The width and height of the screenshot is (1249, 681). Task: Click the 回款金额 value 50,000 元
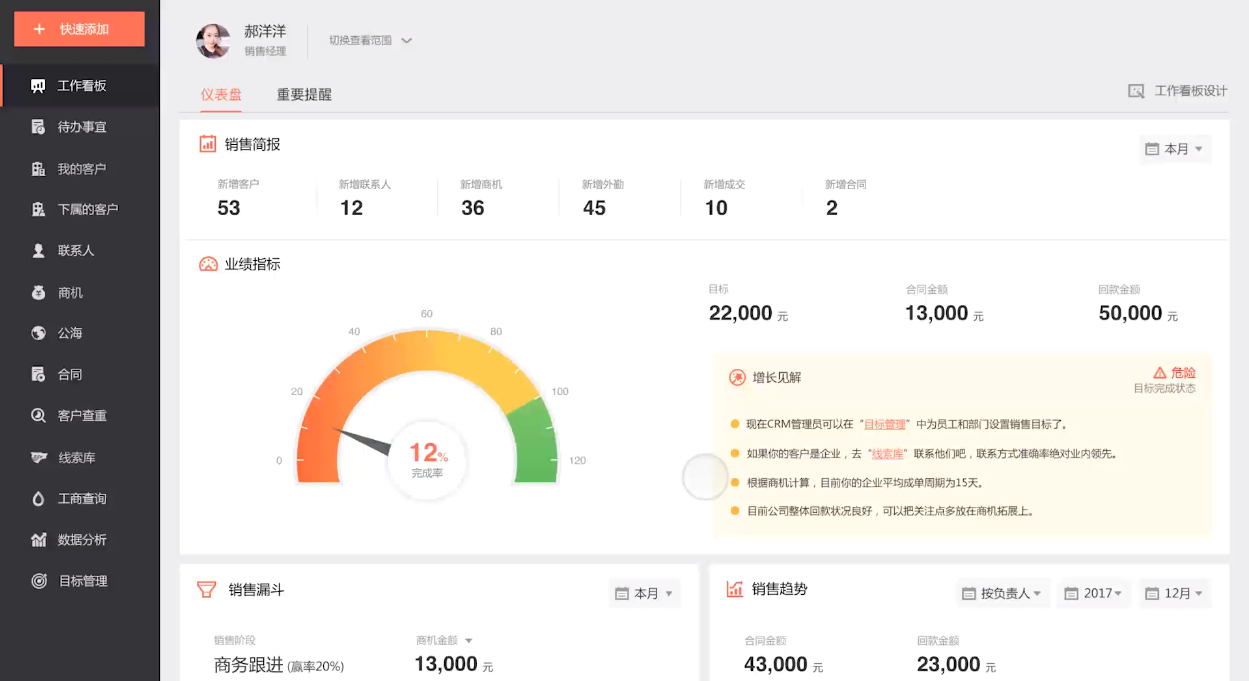coord(1138,314)
